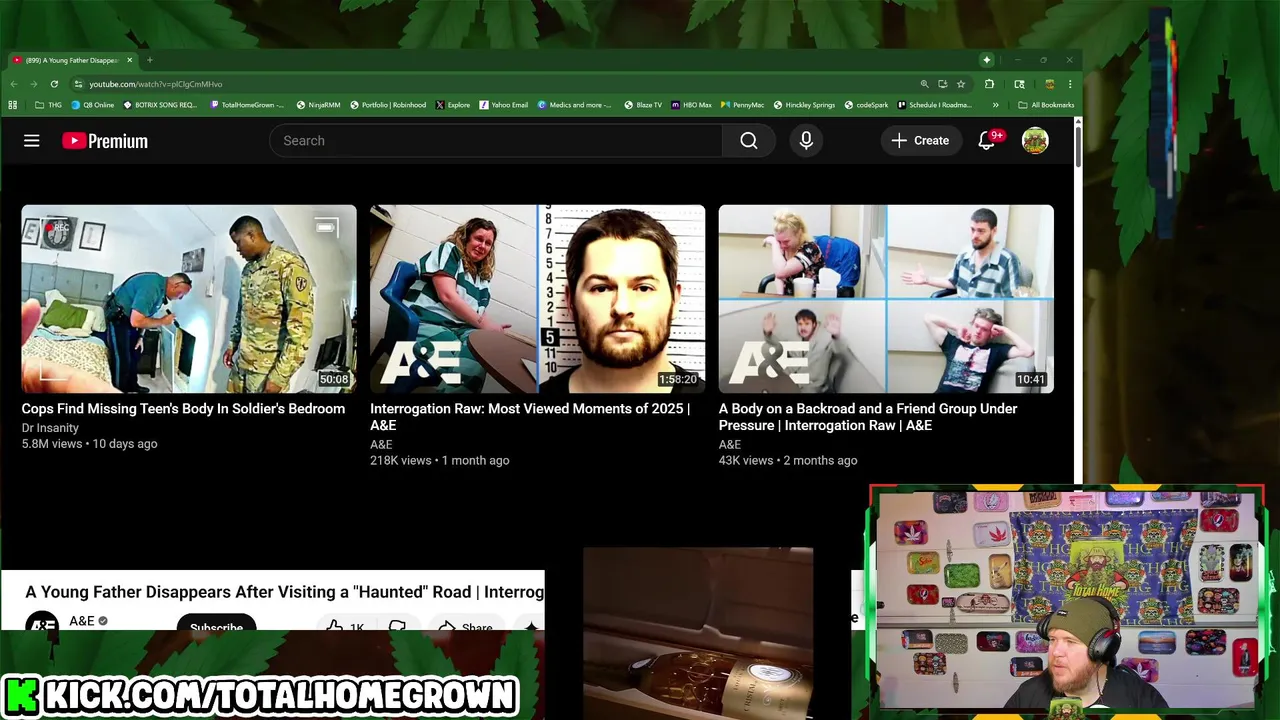Image resolution: width=1280 pixels, height=720 pixels.
Task: Expand hidden bookmarks overflow chevron
Action: click(995, 105)
